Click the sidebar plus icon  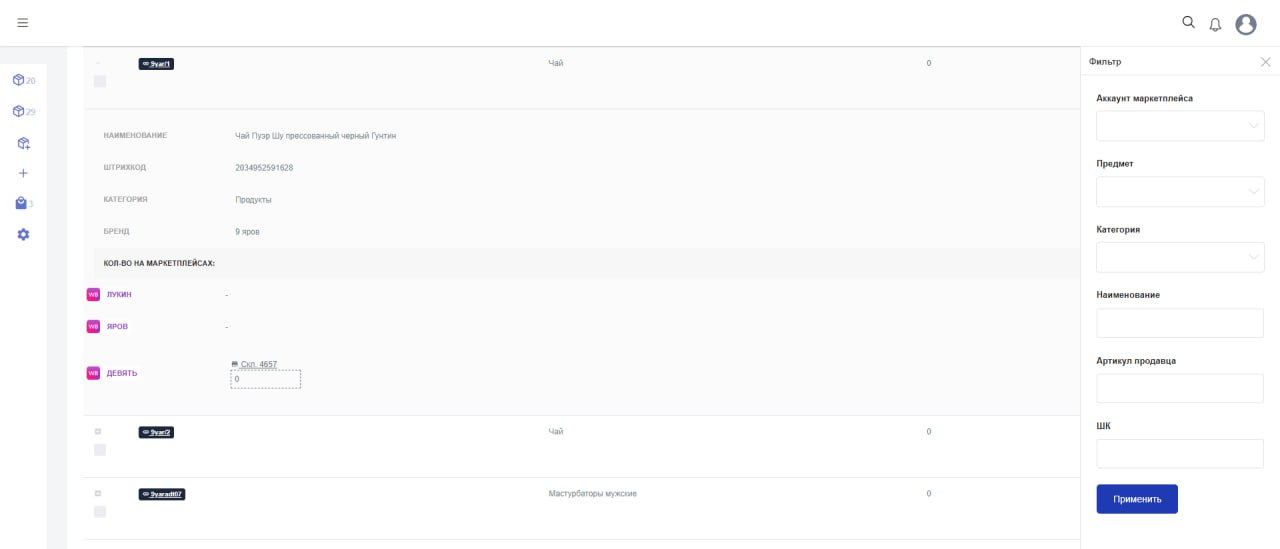[23, 173]
